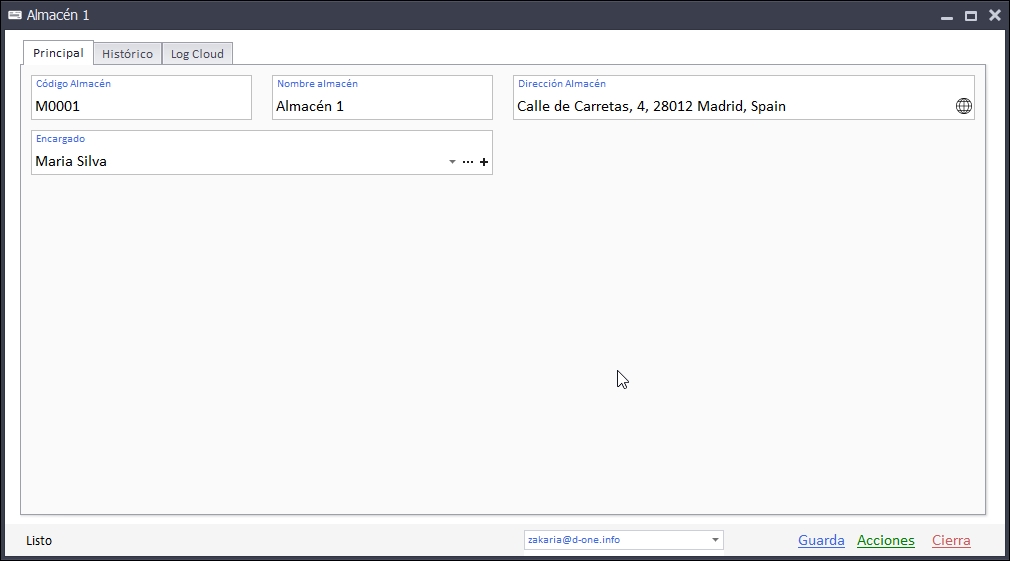
Task: Click the Maria Silva text in Encargado
Action: click(x=71, y=161)
